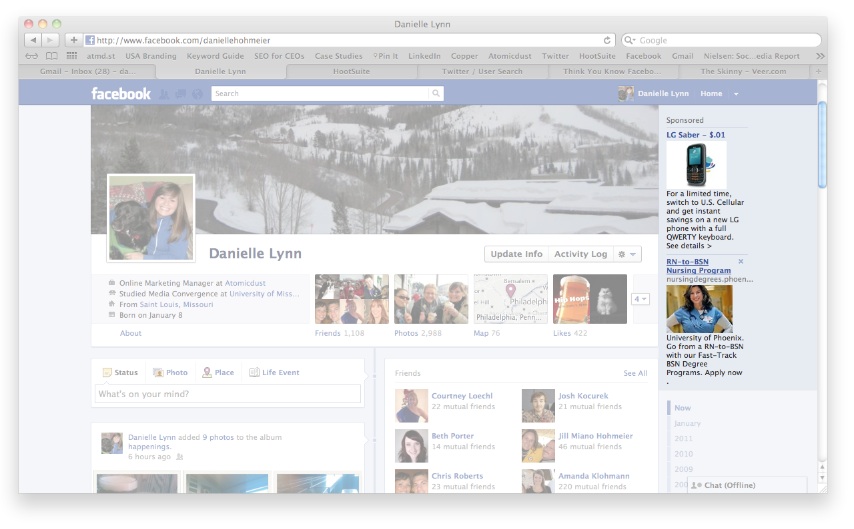Open the Map Philadelphia thumbnail
The height and width of the screenshot is (529, 854).
click(x=511, y=299)
